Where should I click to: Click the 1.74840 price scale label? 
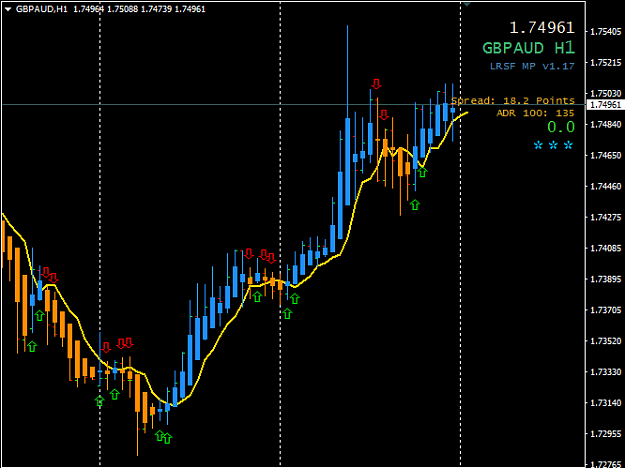pos(605,124)
